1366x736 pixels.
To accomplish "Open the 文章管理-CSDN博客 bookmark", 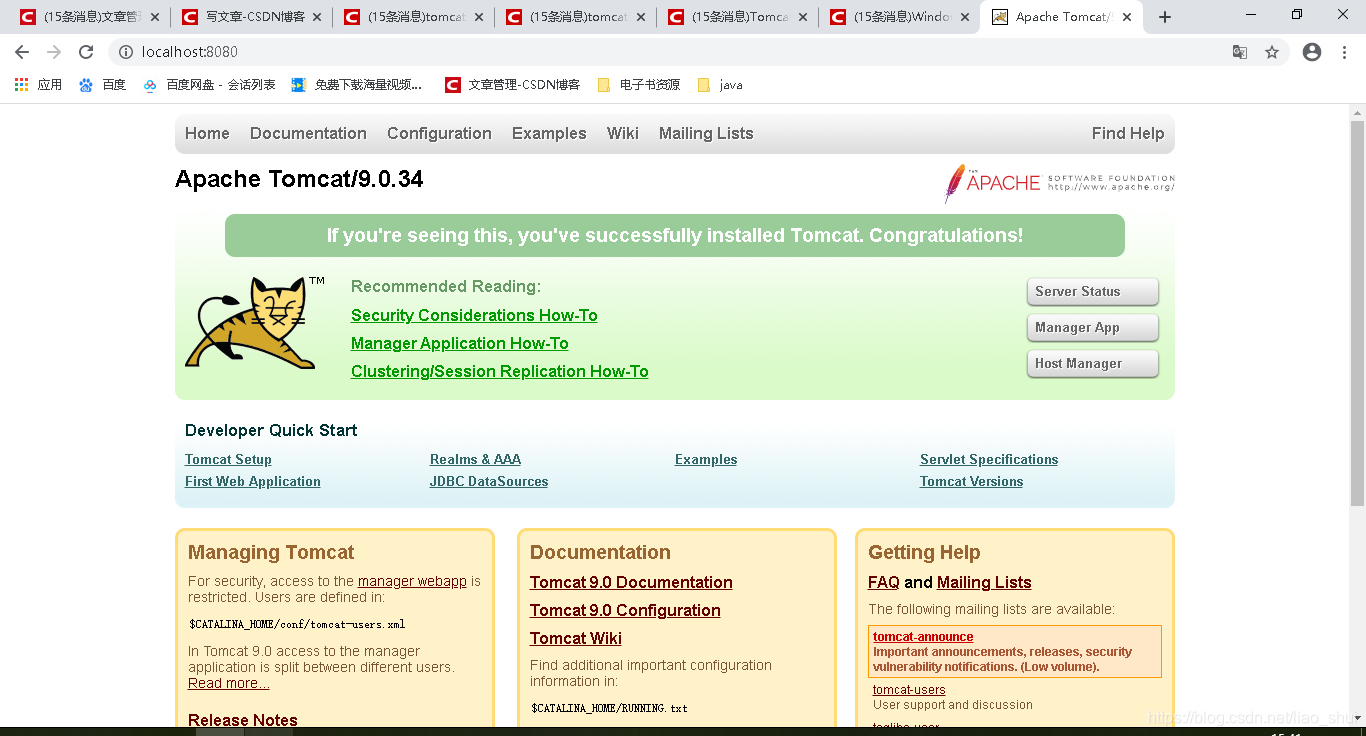I will (513, 85).
